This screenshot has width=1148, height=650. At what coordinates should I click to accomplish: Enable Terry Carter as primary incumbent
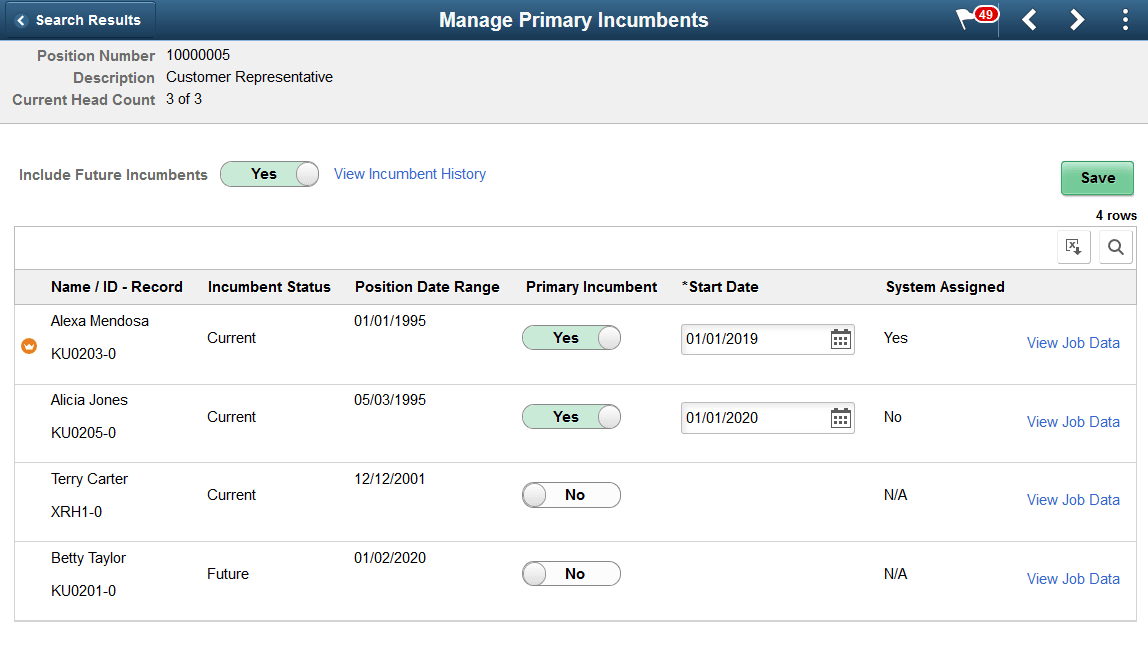click(x=571, y=494)
